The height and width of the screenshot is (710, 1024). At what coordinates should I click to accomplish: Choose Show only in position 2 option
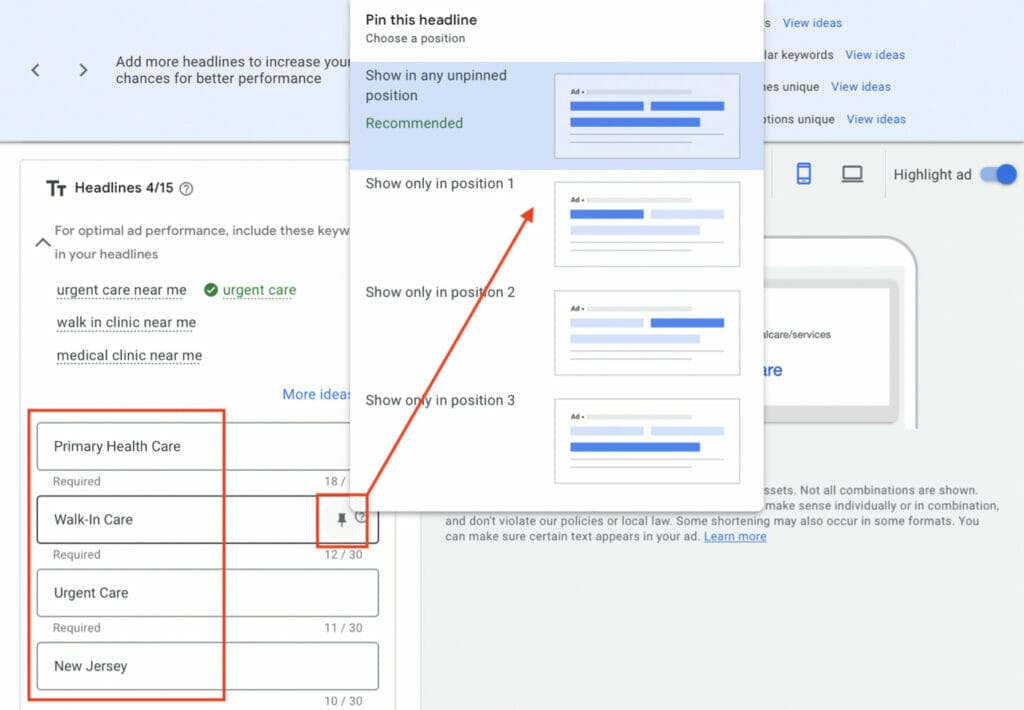point(441,292)
